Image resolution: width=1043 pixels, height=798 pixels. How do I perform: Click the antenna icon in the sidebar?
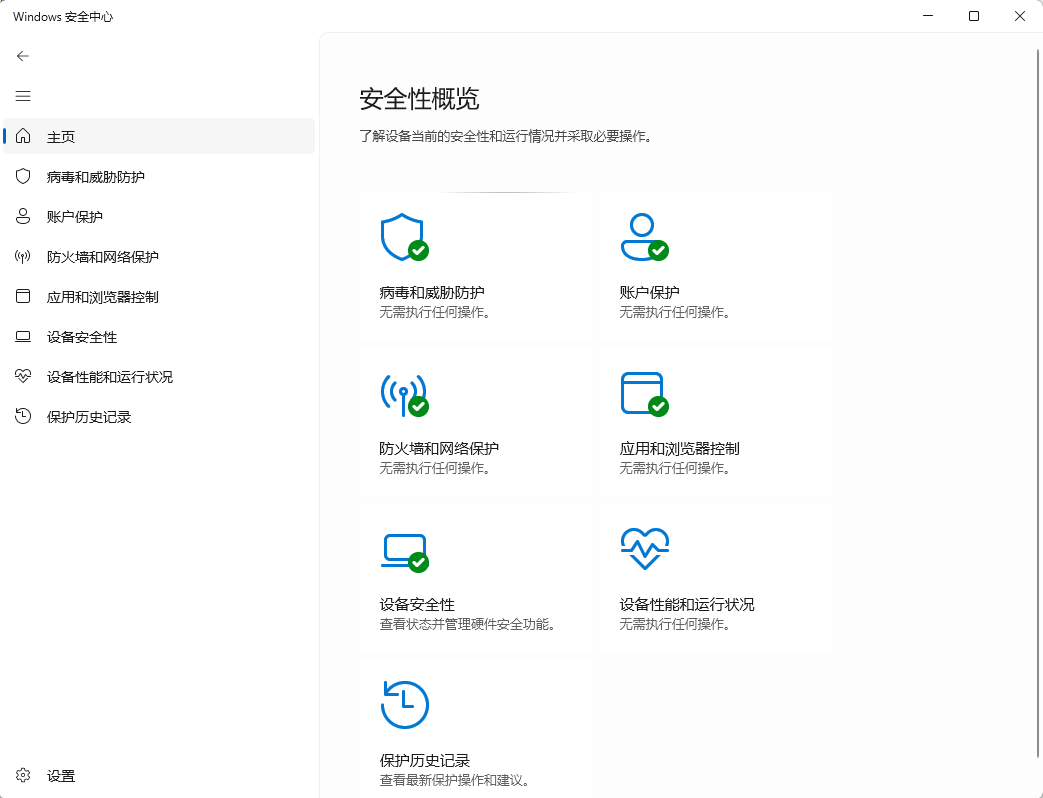click(x=23, y=257)
